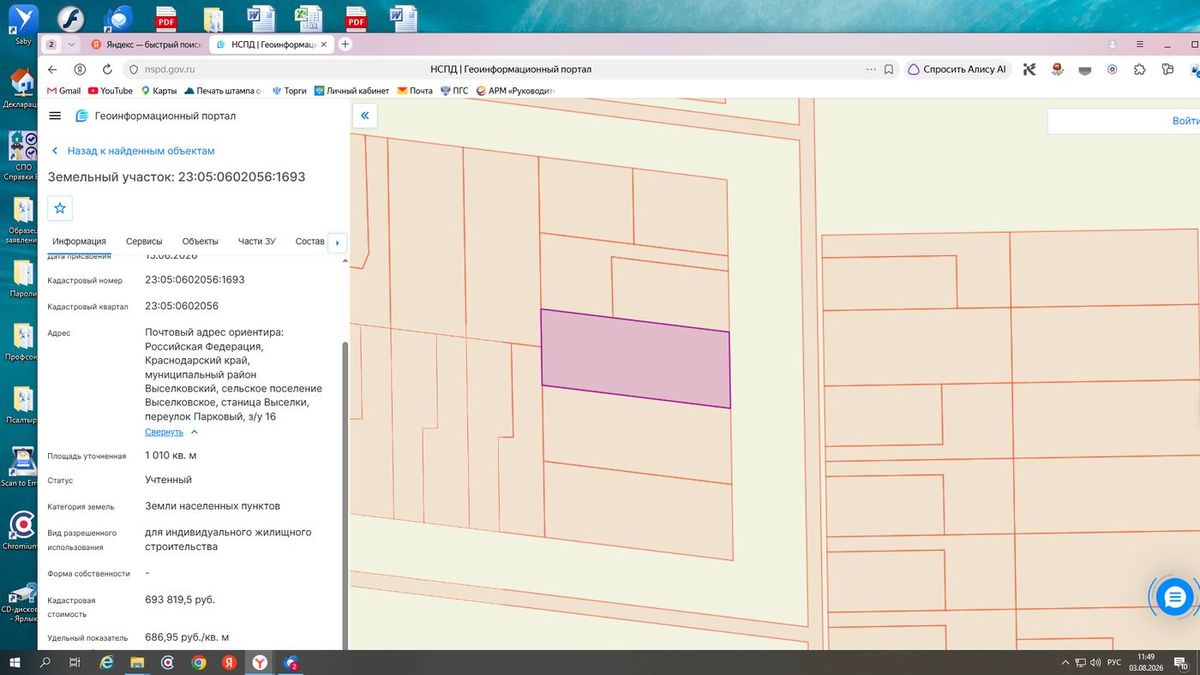Switch to the Сервисы tab
This screenshot has height=675, width=1200.
[x=144, y=242]
